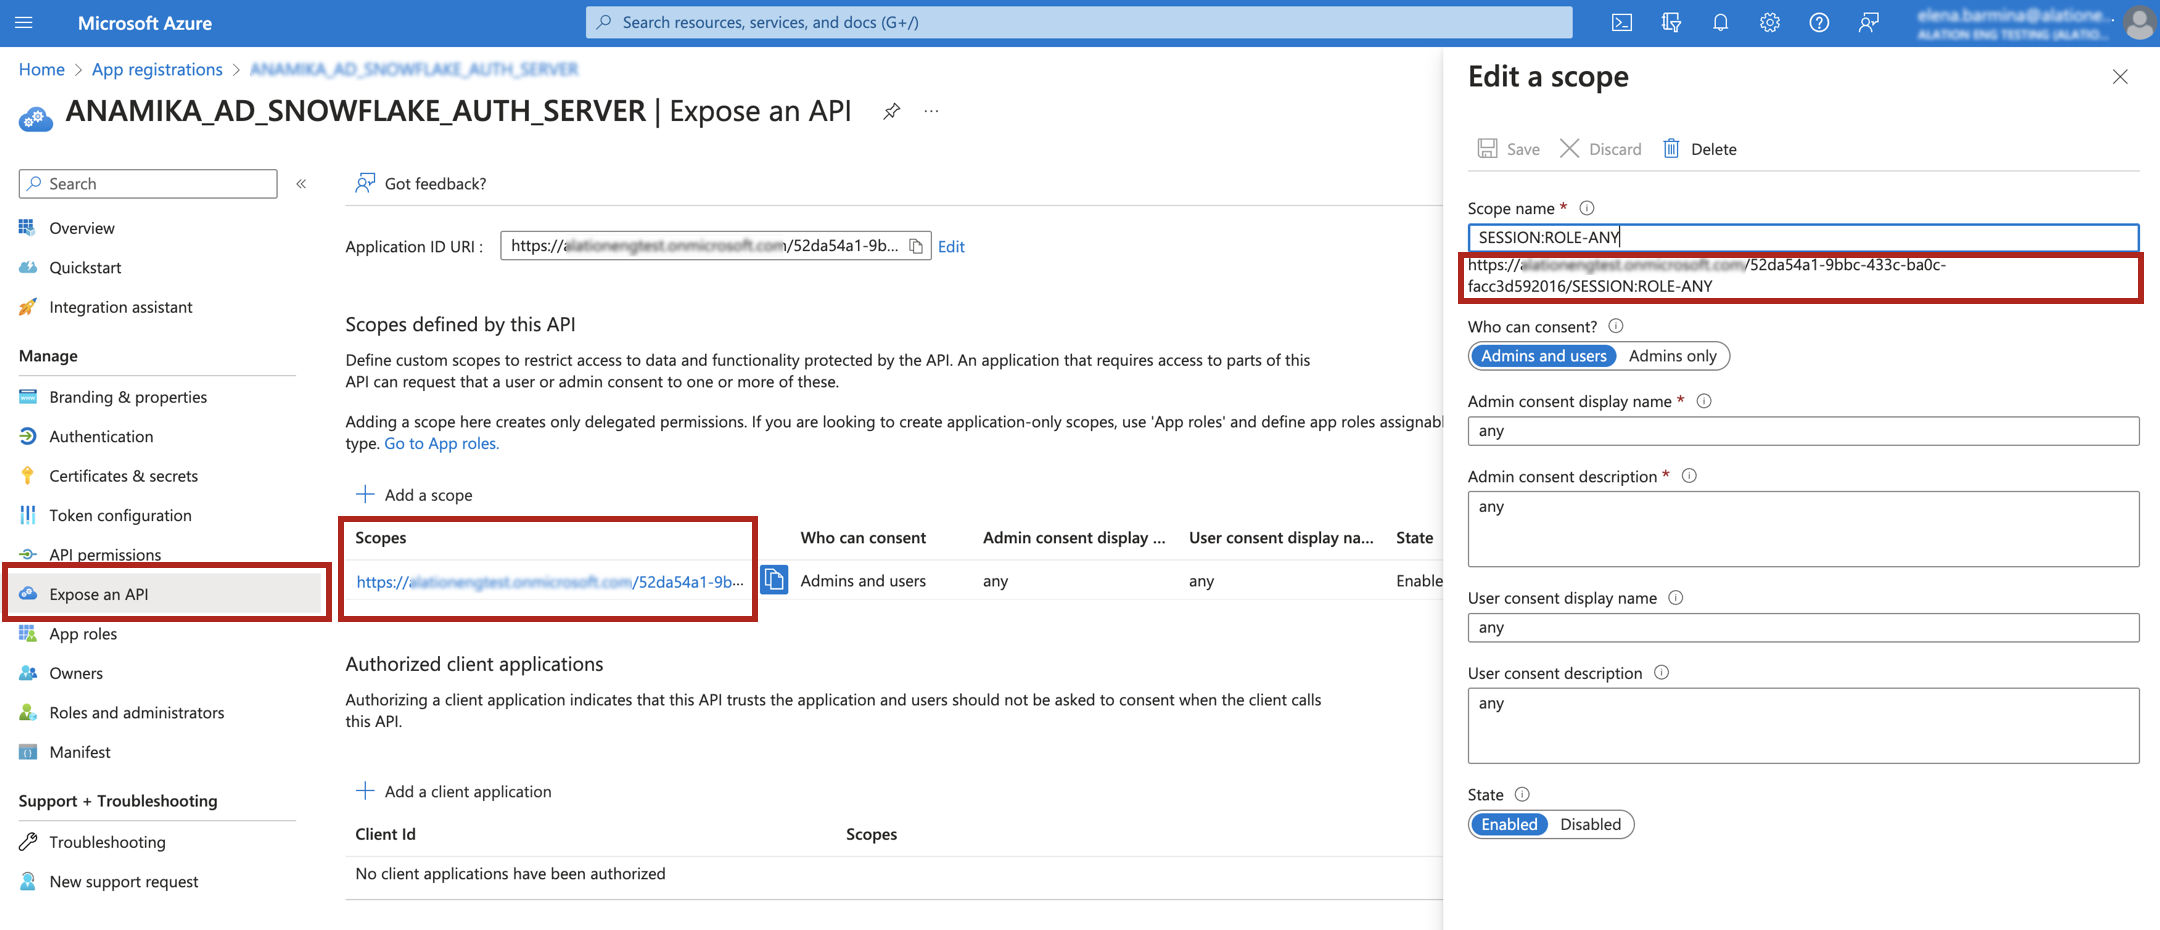The image size is (2160, 930).
Task: Click the user account avatar
Action: [2139, 22]
